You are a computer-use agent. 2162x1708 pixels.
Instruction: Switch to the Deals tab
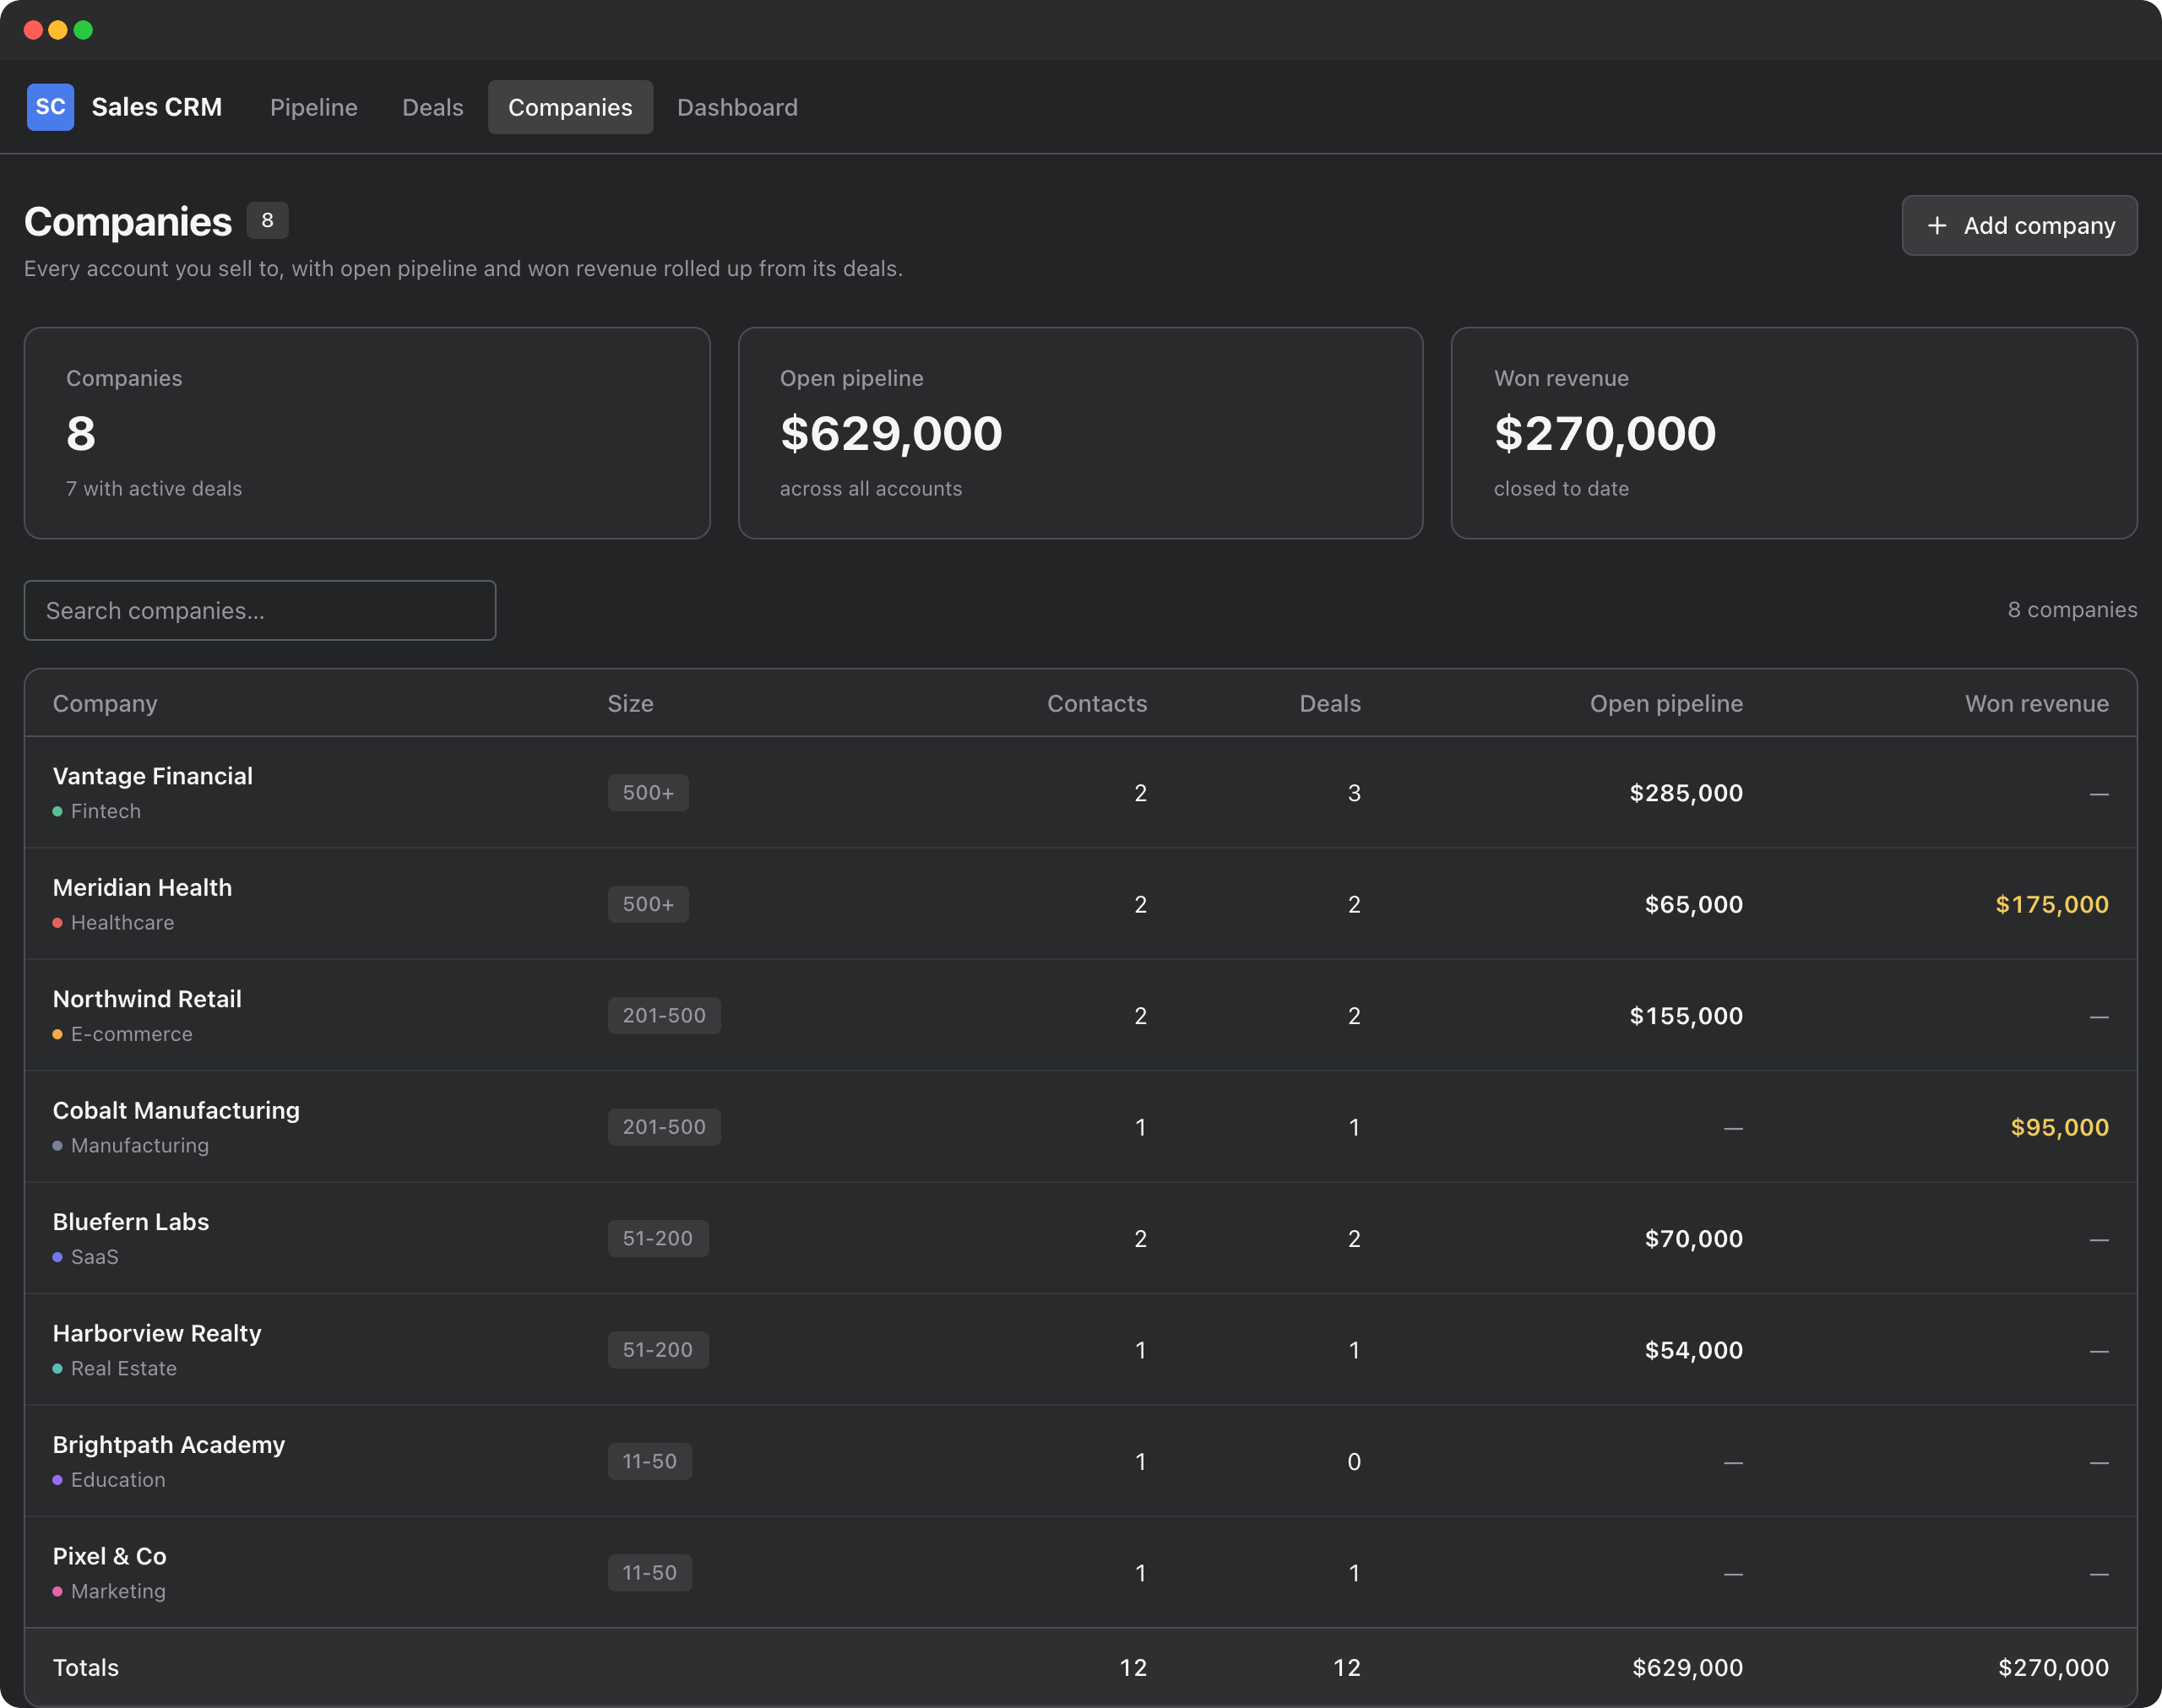point(432,107)
